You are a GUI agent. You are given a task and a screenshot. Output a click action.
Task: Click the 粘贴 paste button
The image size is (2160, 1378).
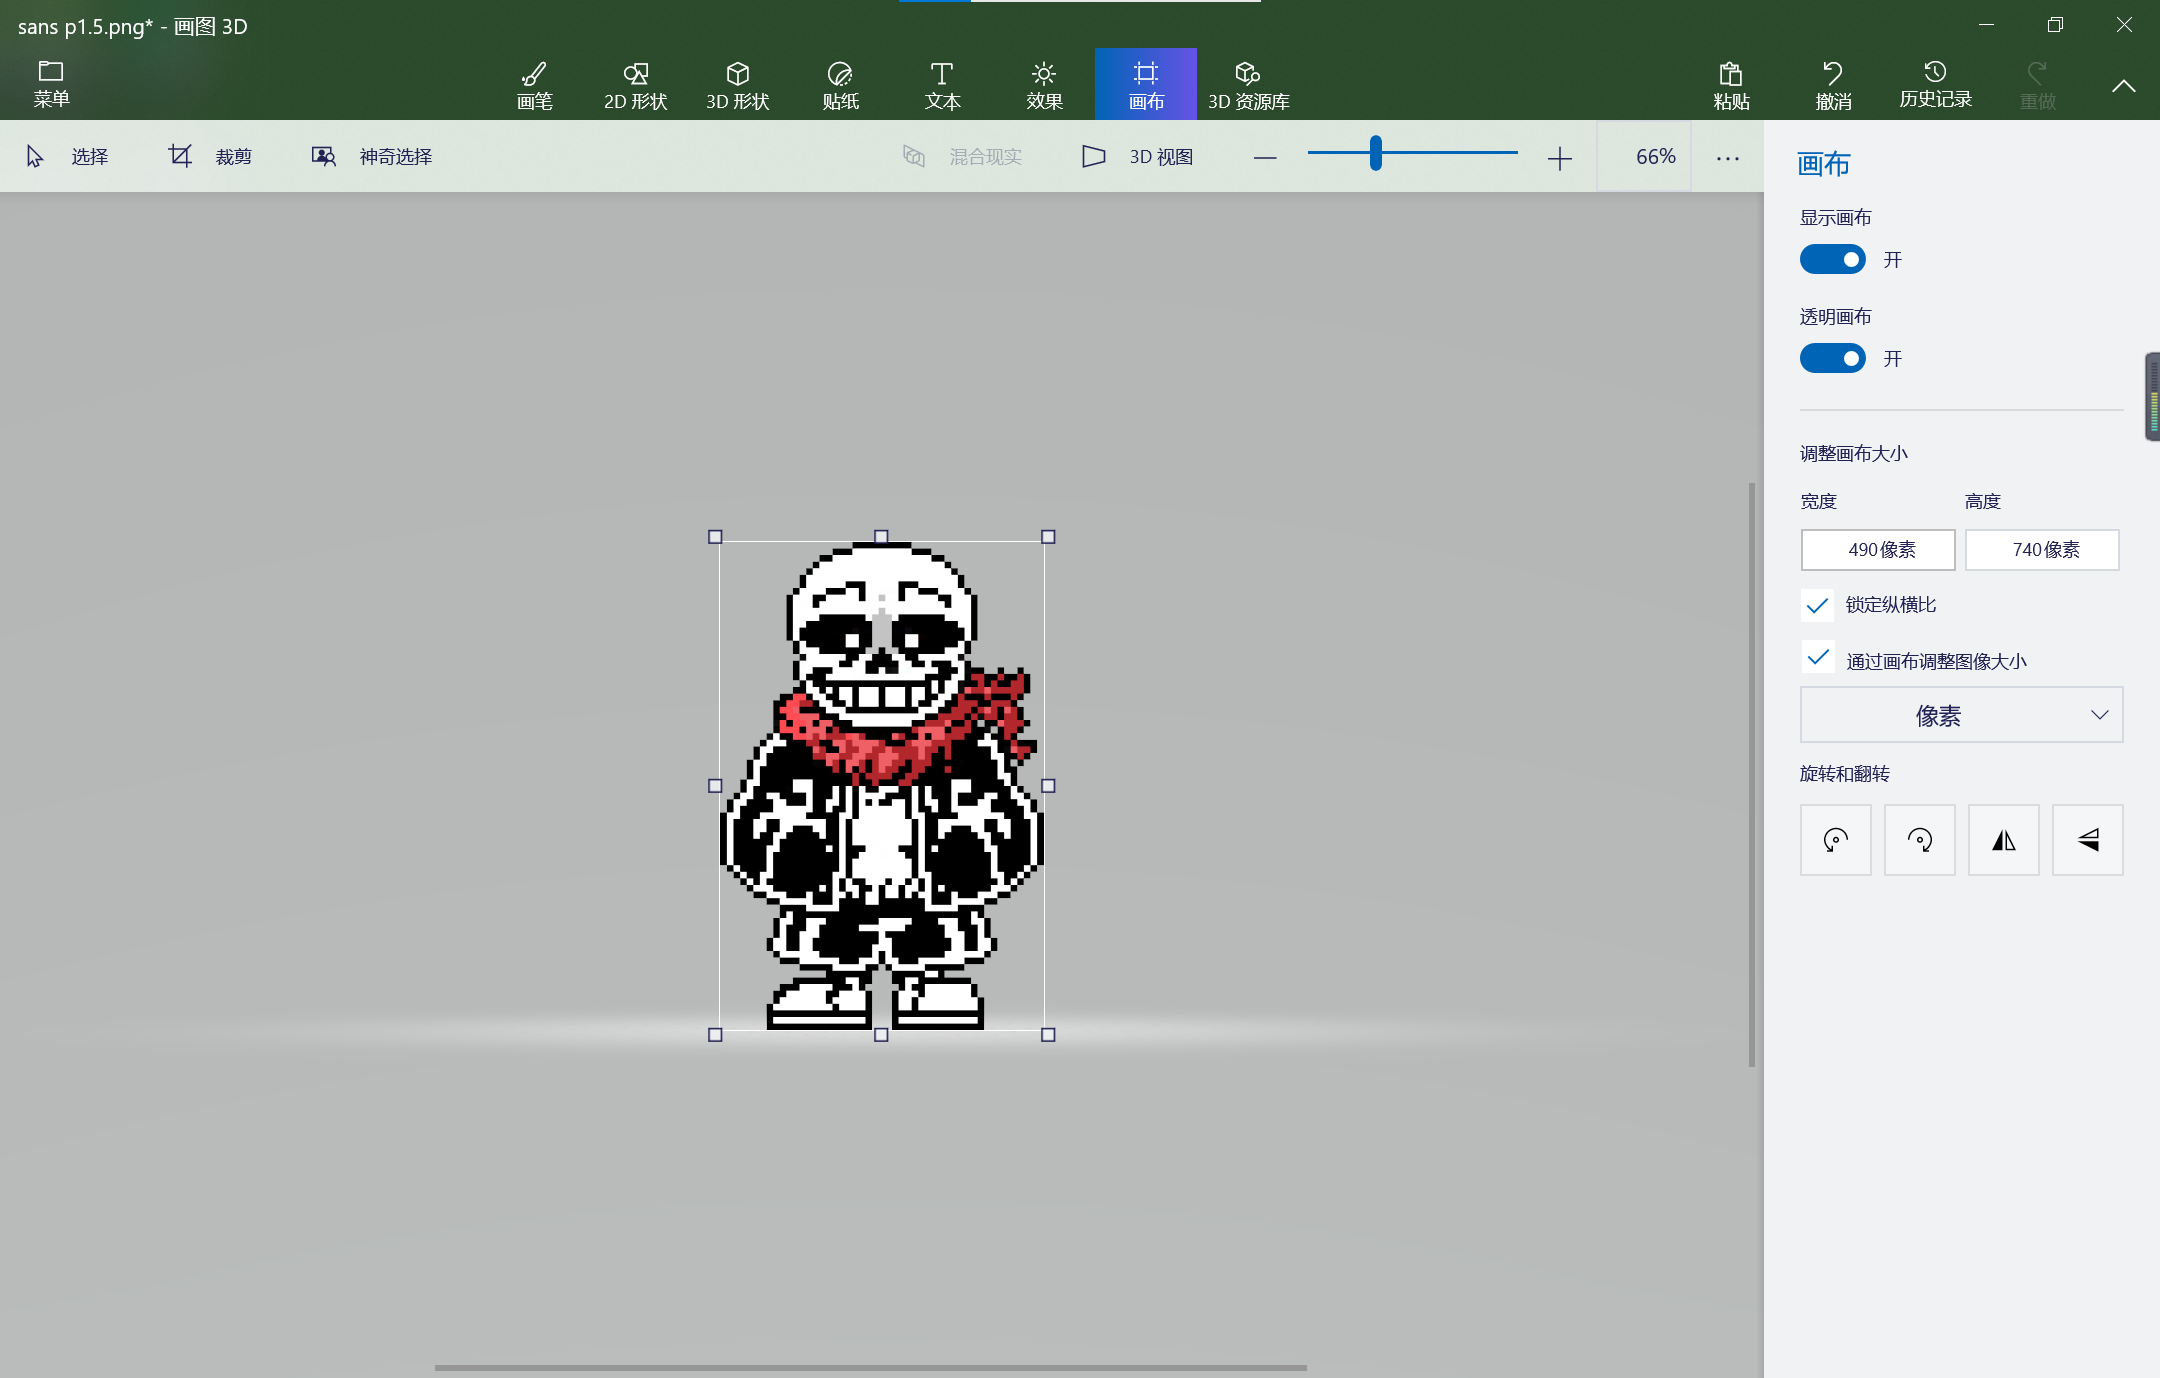point(1731,85)
